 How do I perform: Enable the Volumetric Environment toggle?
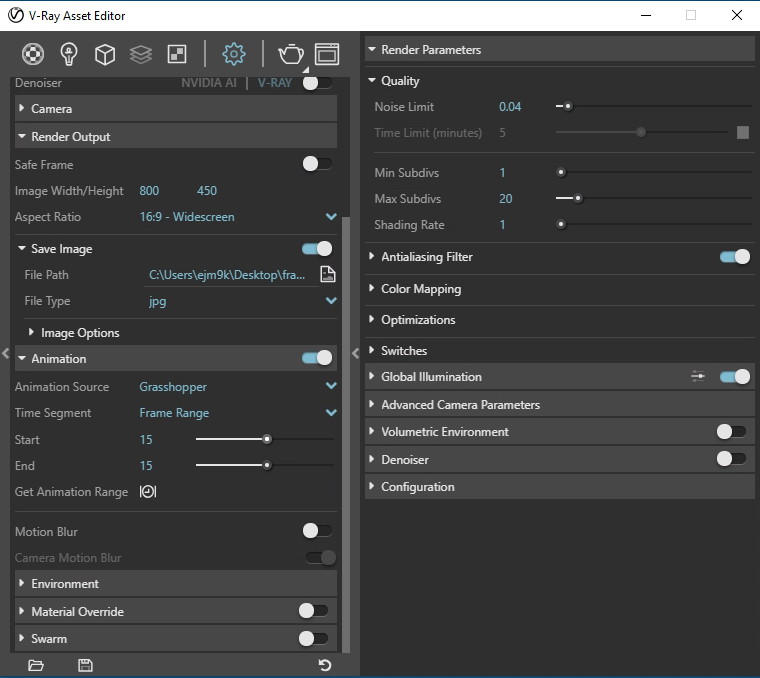[731, 431]
